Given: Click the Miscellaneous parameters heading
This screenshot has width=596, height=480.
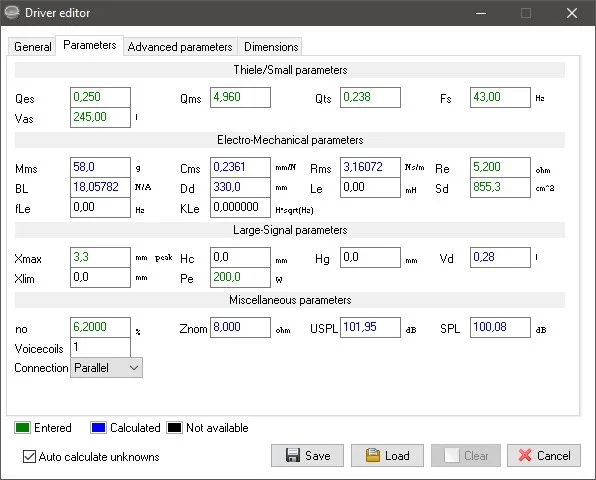Looking at the screenshot, I should [290, 300].
